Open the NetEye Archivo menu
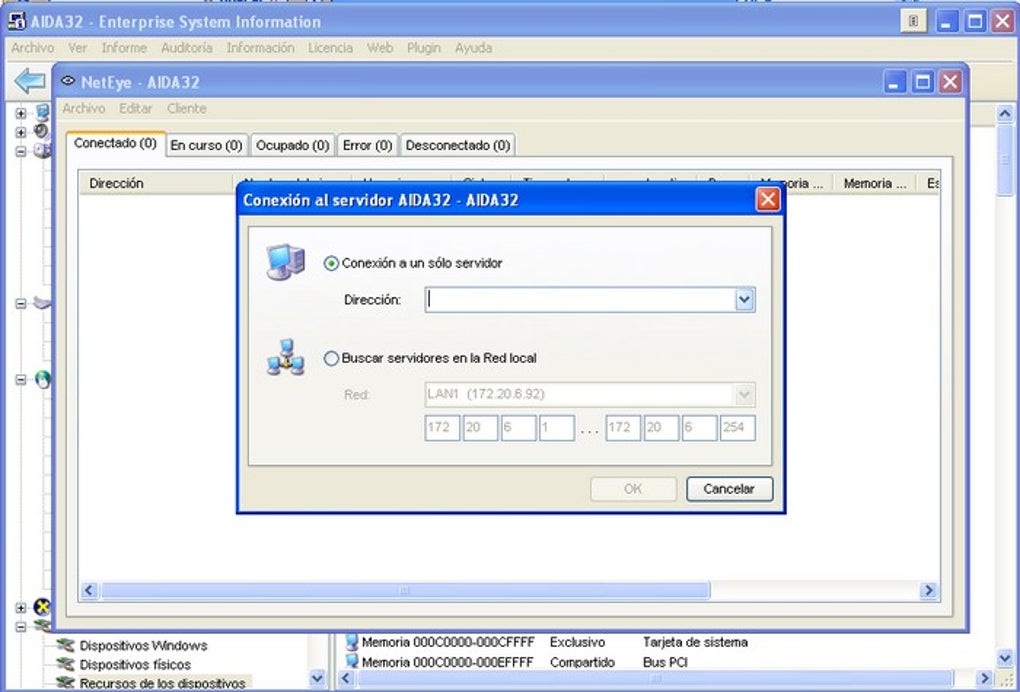Viewport: 1020px width, 692px height. (x=84, y=109)
